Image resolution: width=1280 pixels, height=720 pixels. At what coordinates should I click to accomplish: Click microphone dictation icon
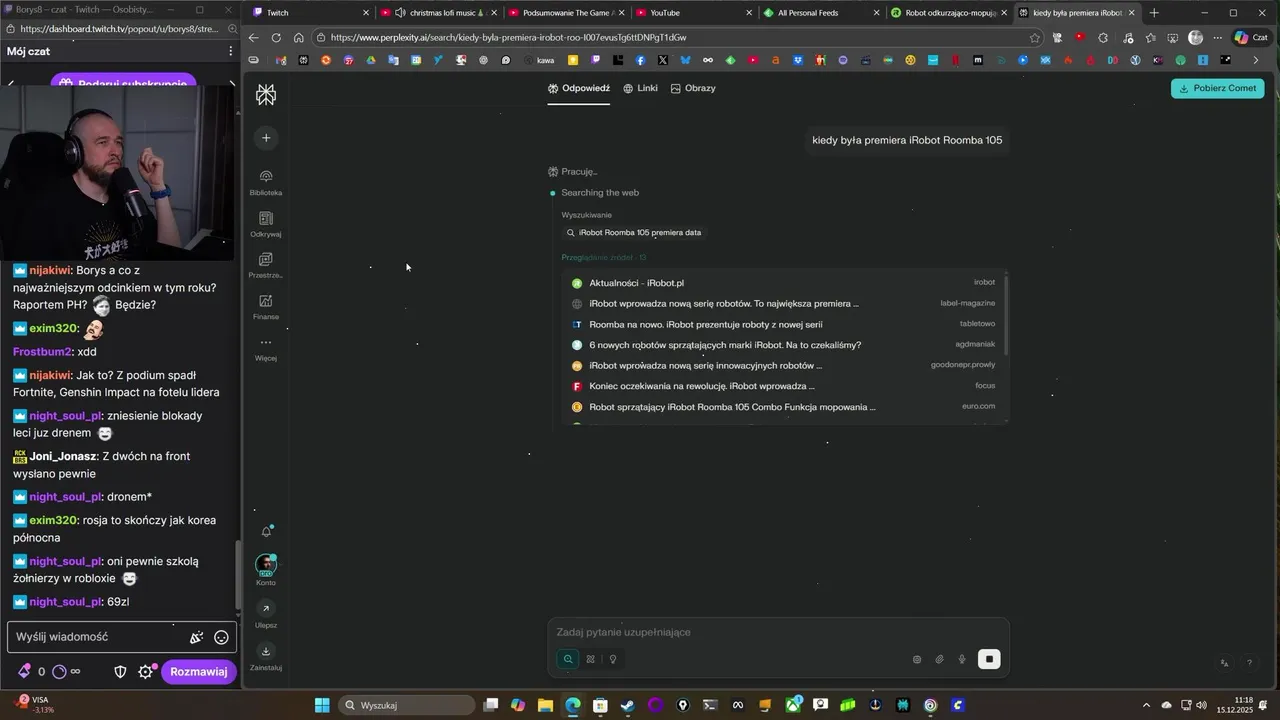[962, 659]
